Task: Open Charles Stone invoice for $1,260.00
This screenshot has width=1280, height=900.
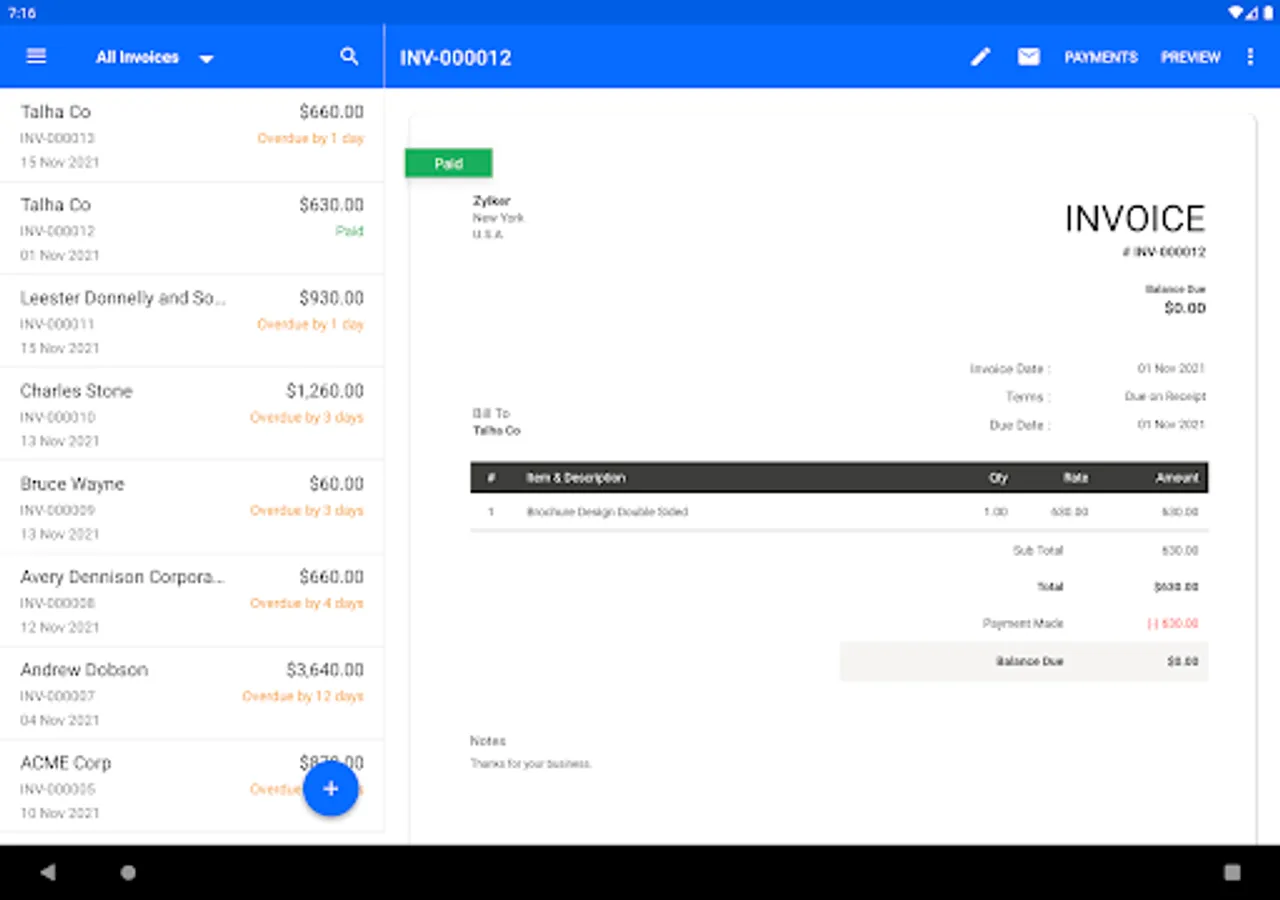Action: [x=191, y=414]
